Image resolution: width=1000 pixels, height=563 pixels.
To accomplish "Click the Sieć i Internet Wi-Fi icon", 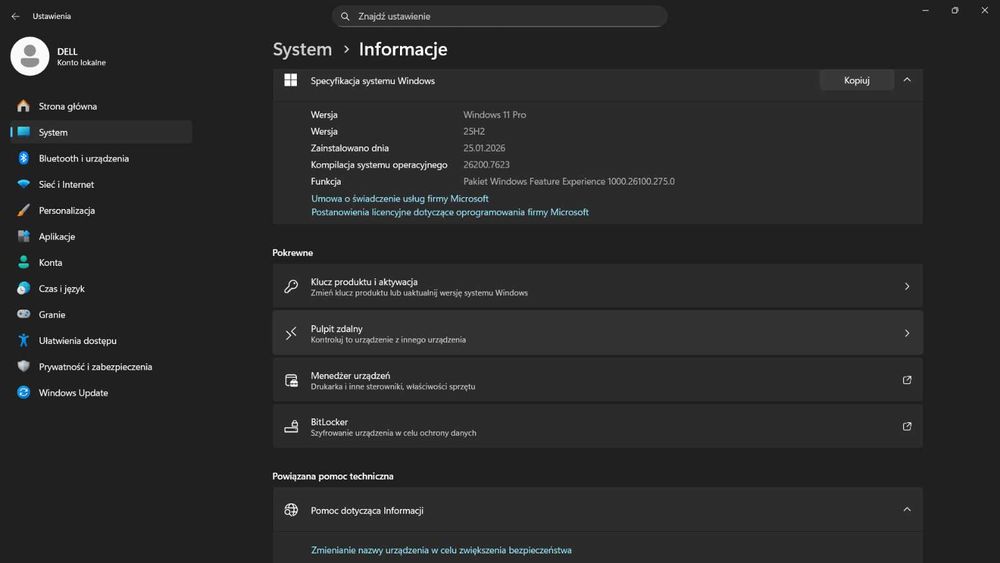I will (x=24, y=184).
